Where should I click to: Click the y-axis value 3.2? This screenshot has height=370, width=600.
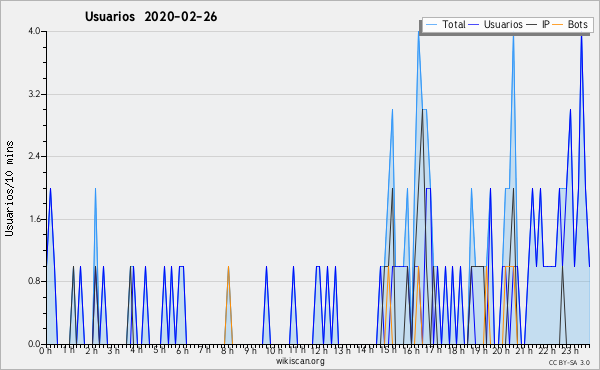pos(34,94)
